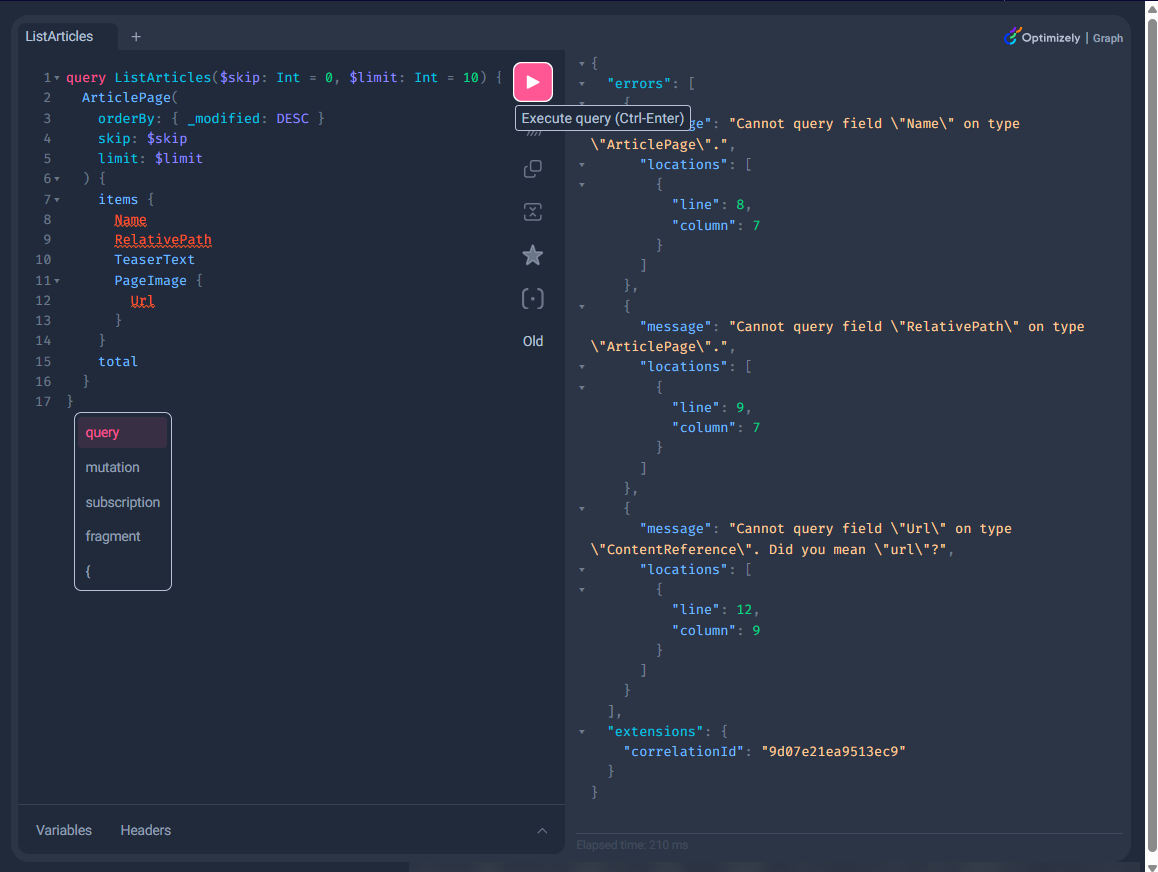1158x872 pixels.
Task: Collapse the locations array for the line 12 error
Action: 582,570
